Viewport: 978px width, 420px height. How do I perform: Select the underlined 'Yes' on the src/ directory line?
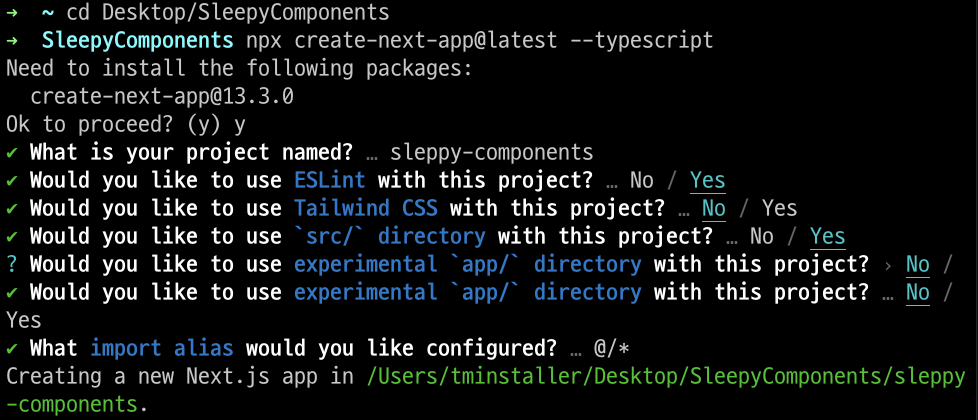(x=828, y=237)
